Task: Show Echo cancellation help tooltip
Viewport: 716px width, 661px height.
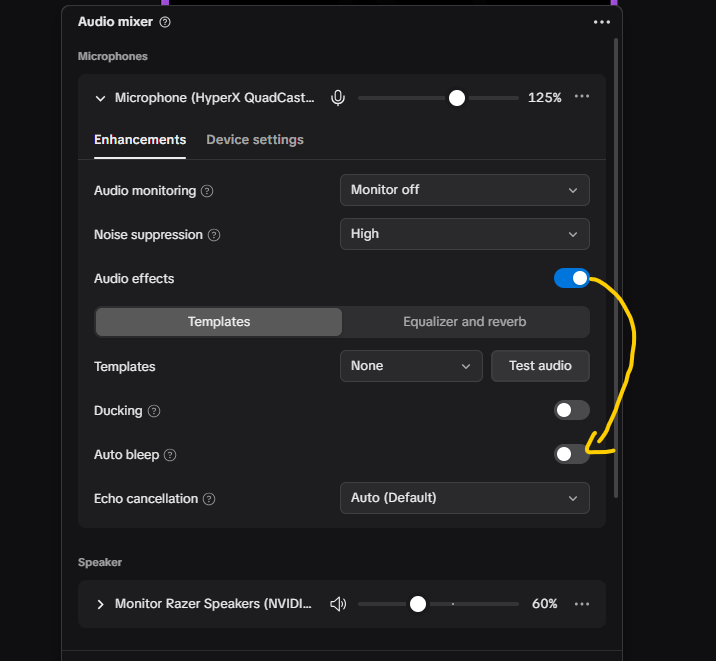Action: (x=209, y=499)
